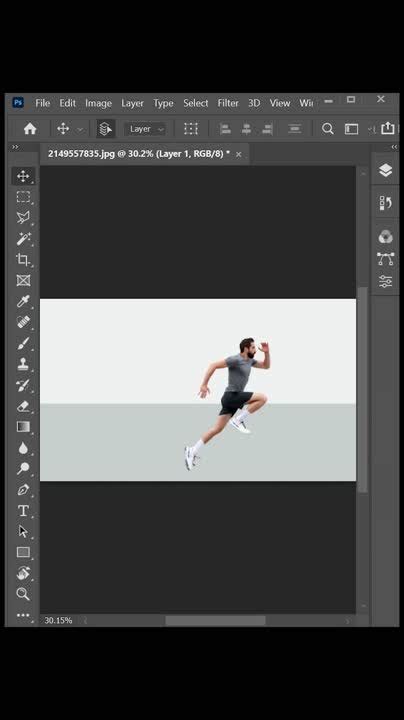Select the Polygonal Lasso tool
This screenshot has width=404, height=720.
[23, 218]
